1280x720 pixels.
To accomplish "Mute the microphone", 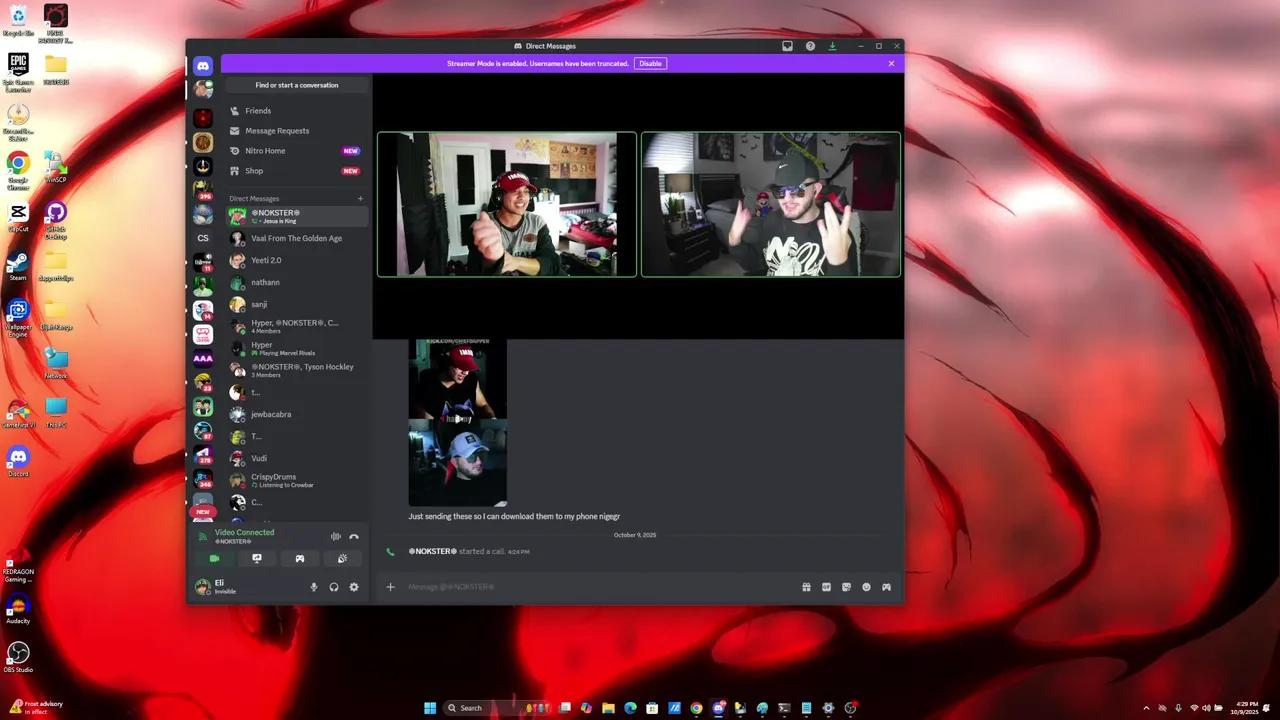I will (x=314, y=587).
